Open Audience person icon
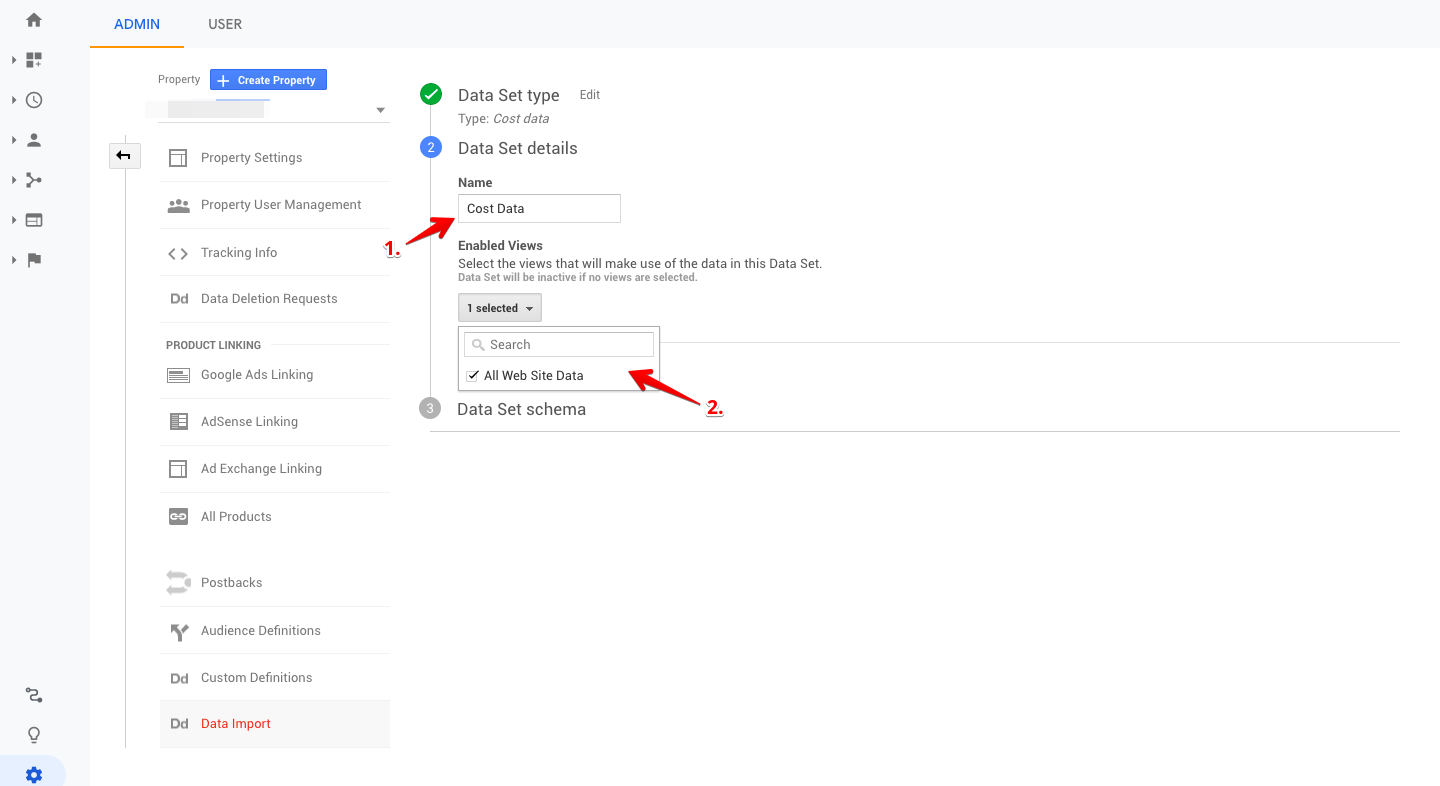This screenshot has height=786, width=1440. click(x=34, y=140)
